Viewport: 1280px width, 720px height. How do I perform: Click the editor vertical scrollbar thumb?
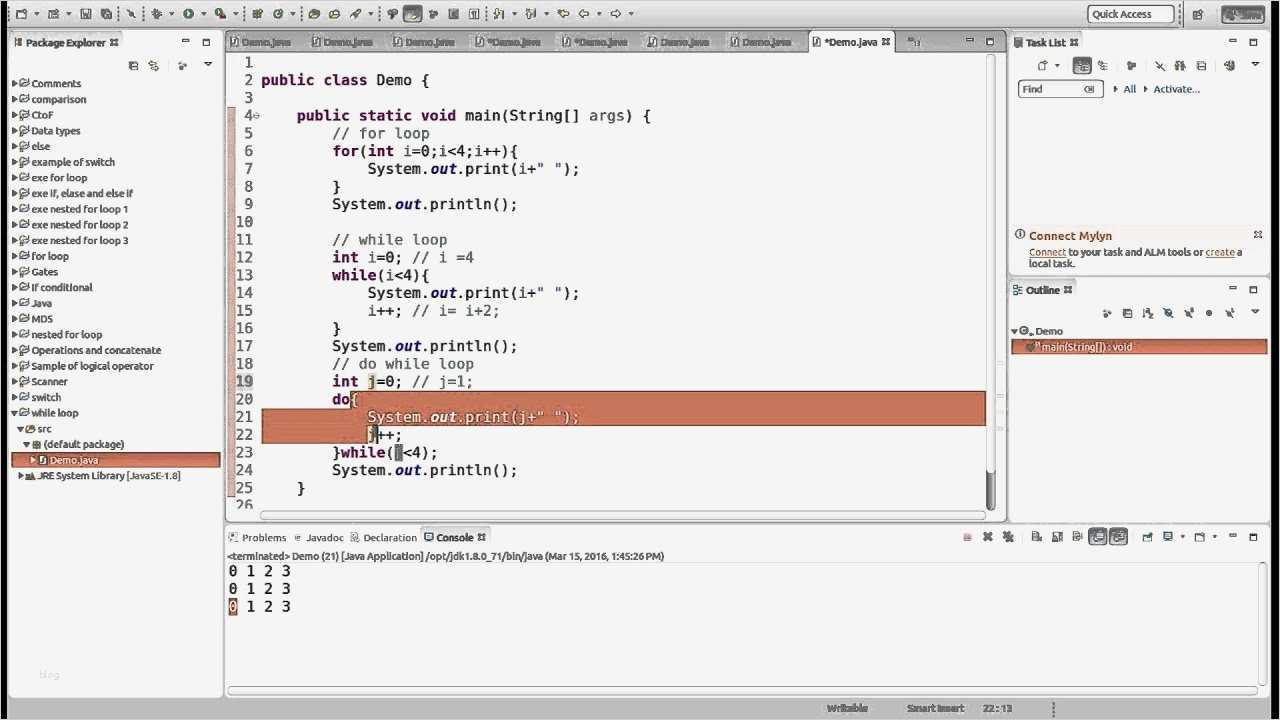[991, 489]
